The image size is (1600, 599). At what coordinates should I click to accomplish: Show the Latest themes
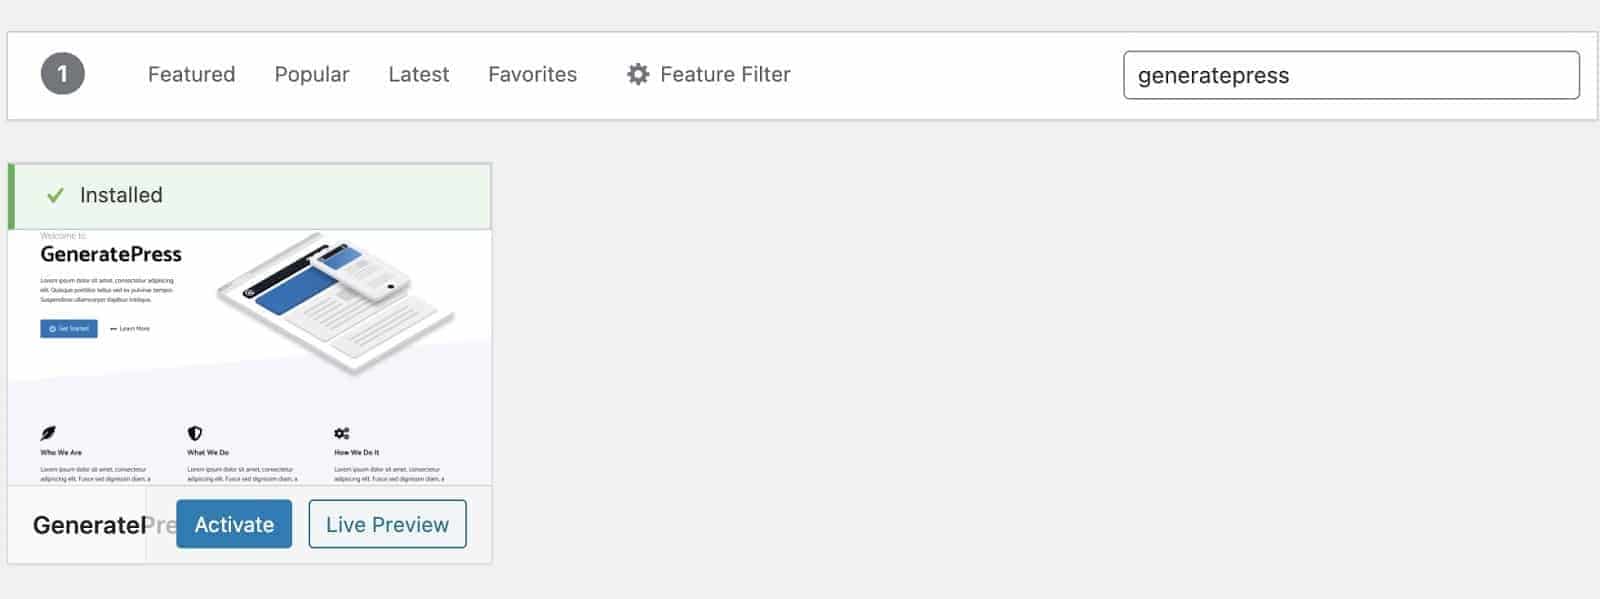[419, 74]
